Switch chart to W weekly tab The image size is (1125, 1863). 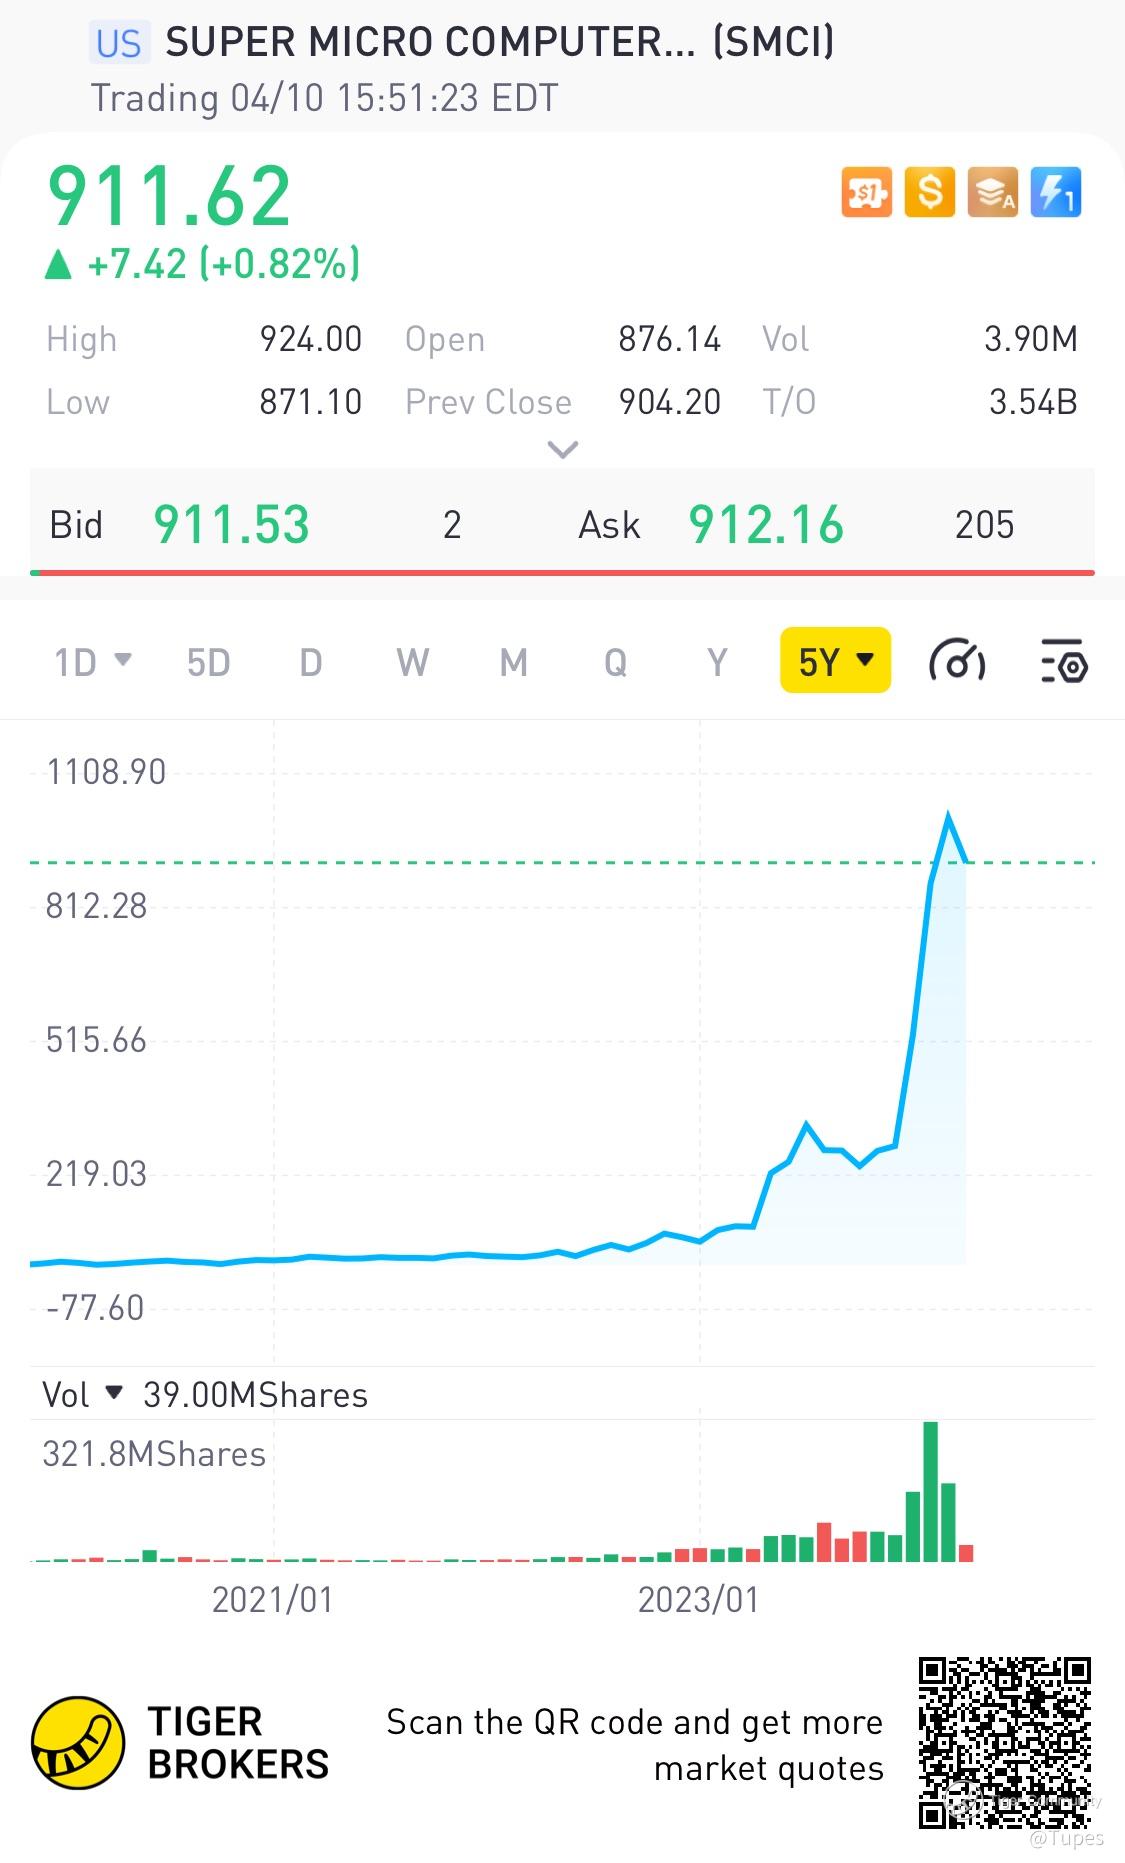pos(413,662)
